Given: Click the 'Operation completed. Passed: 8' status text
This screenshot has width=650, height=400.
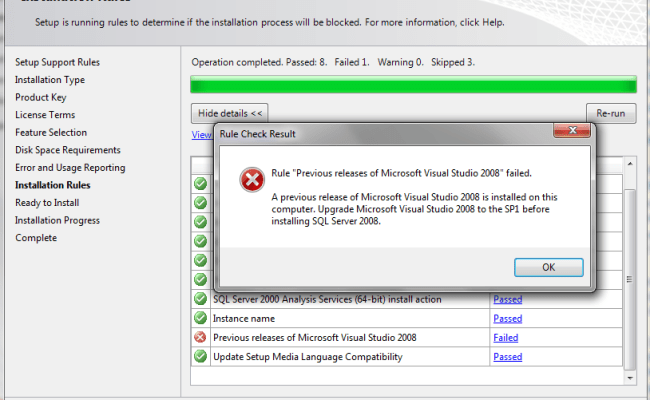Looking at the screenshot, I should coord(259,62).
